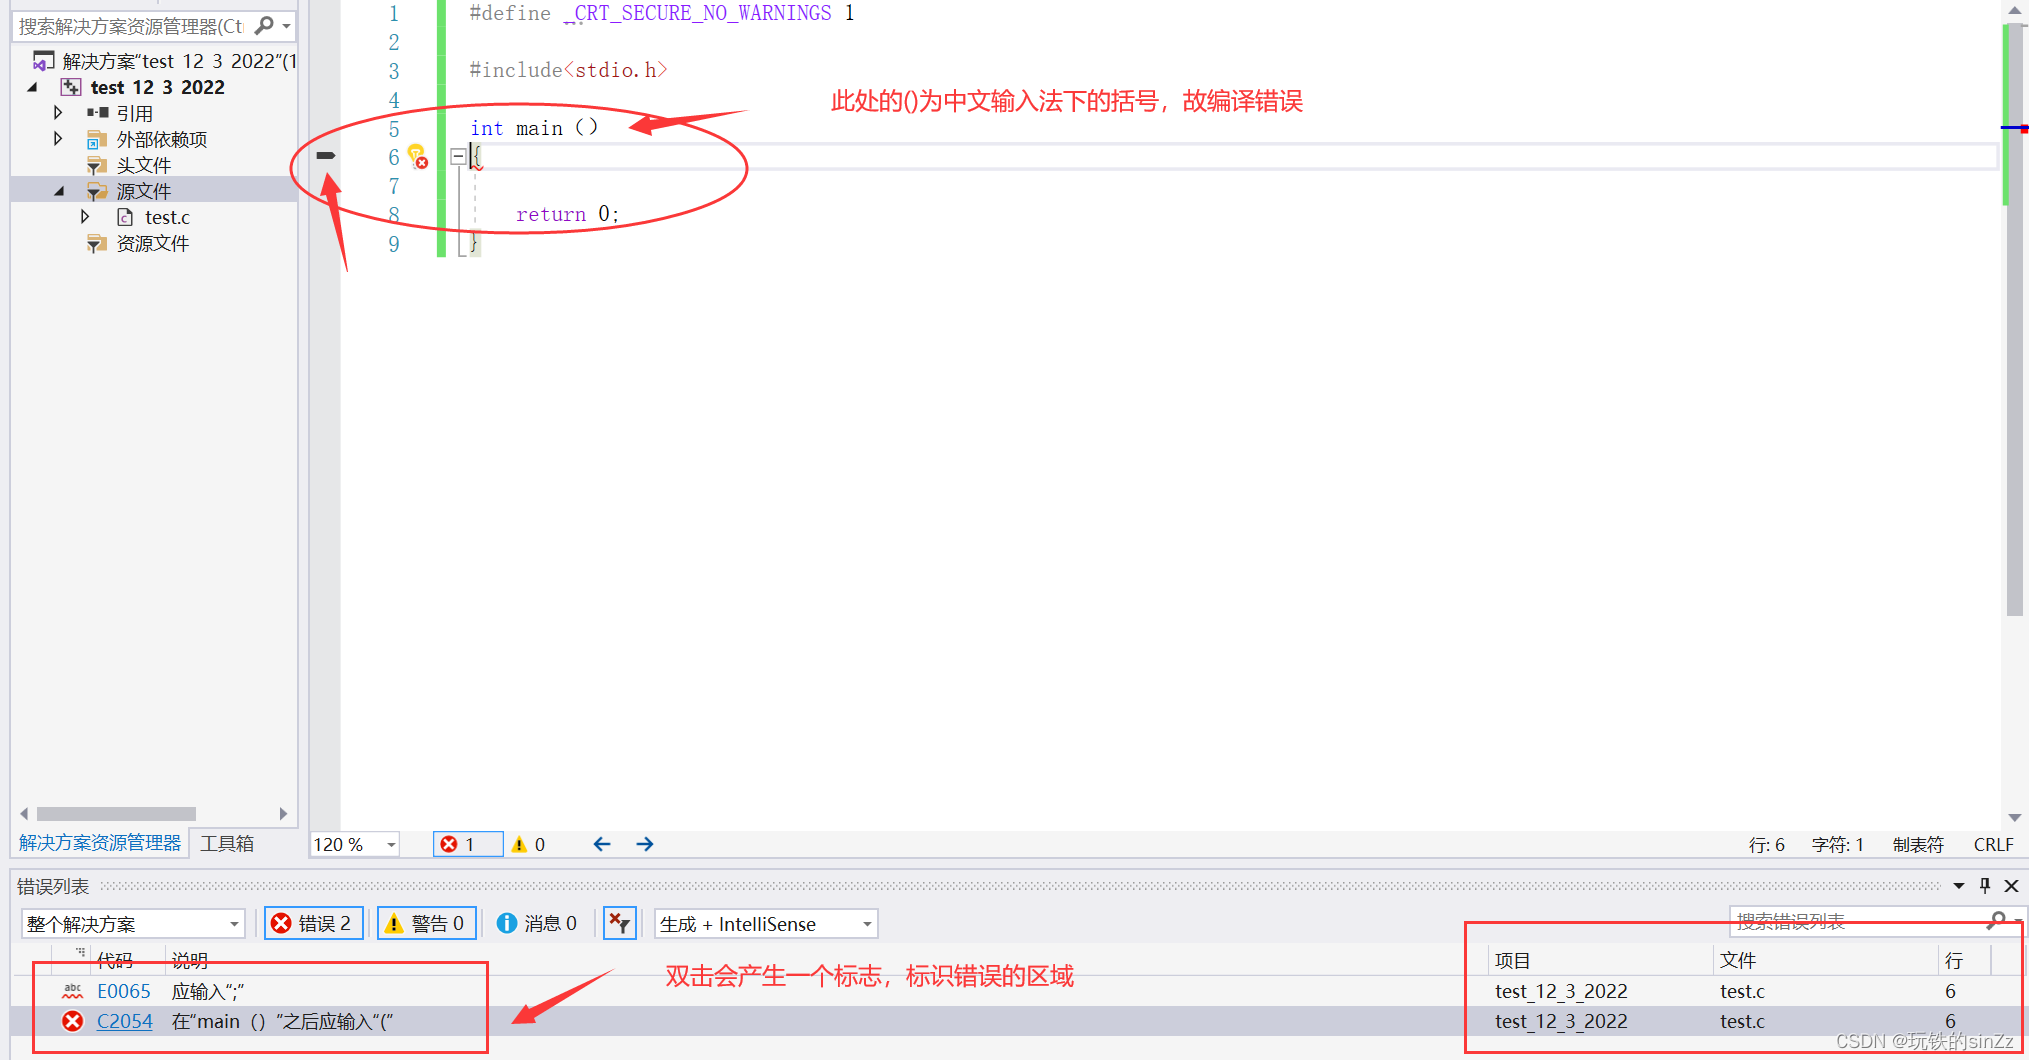Click the red error icon for C2054
2029x1060 pixels.
[73, 1021]
